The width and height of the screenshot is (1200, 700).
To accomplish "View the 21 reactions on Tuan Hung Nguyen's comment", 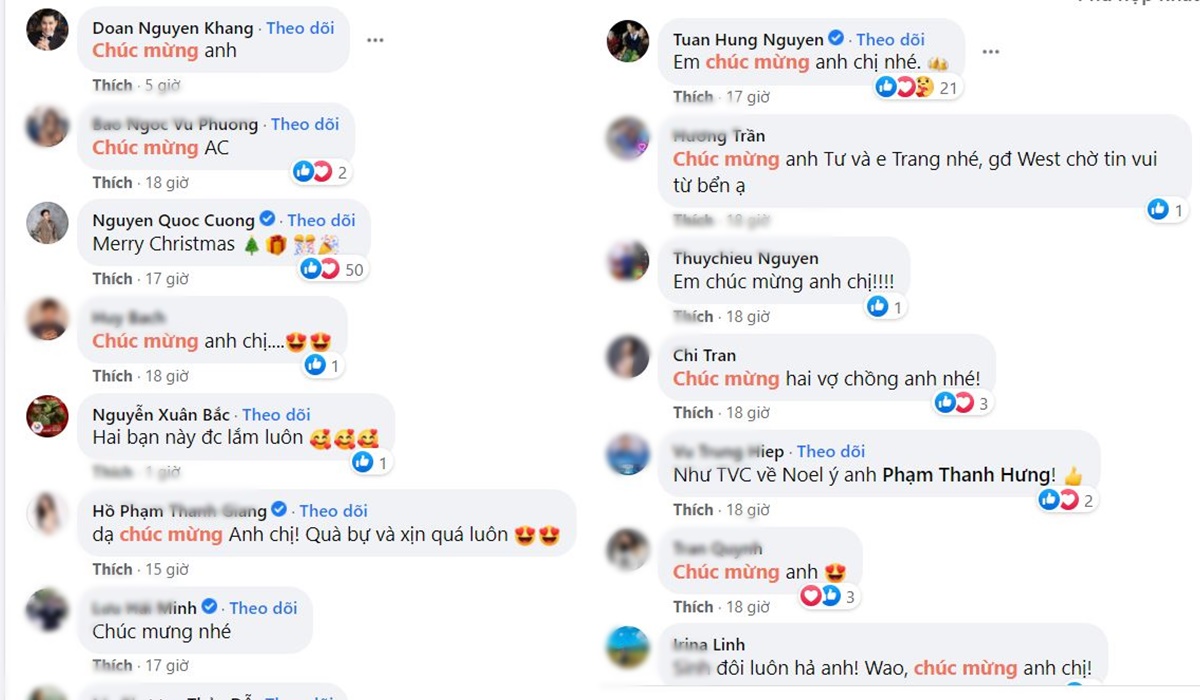I will [x=917, y=88].
